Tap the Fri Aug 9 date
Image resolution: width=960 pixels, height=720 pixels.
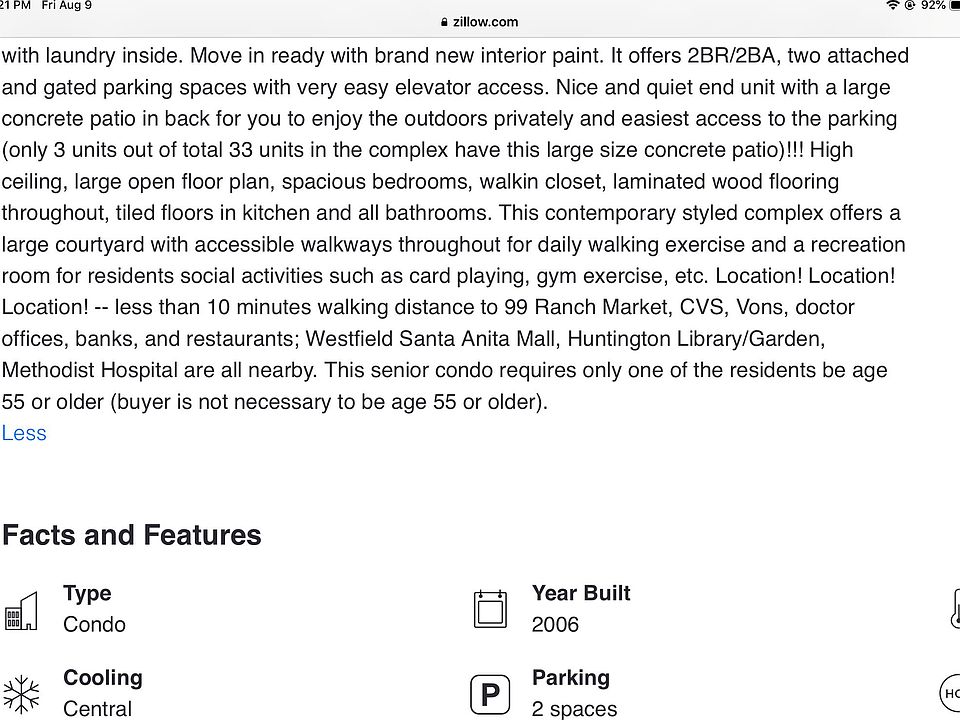click(66, 6)
